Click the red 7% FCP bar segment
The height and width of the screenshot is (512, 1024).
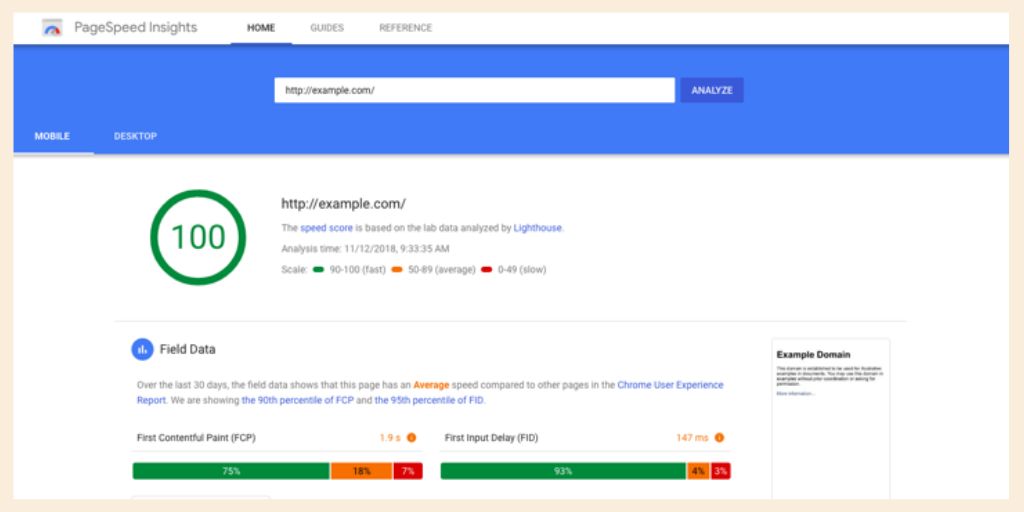pos(408,471)
